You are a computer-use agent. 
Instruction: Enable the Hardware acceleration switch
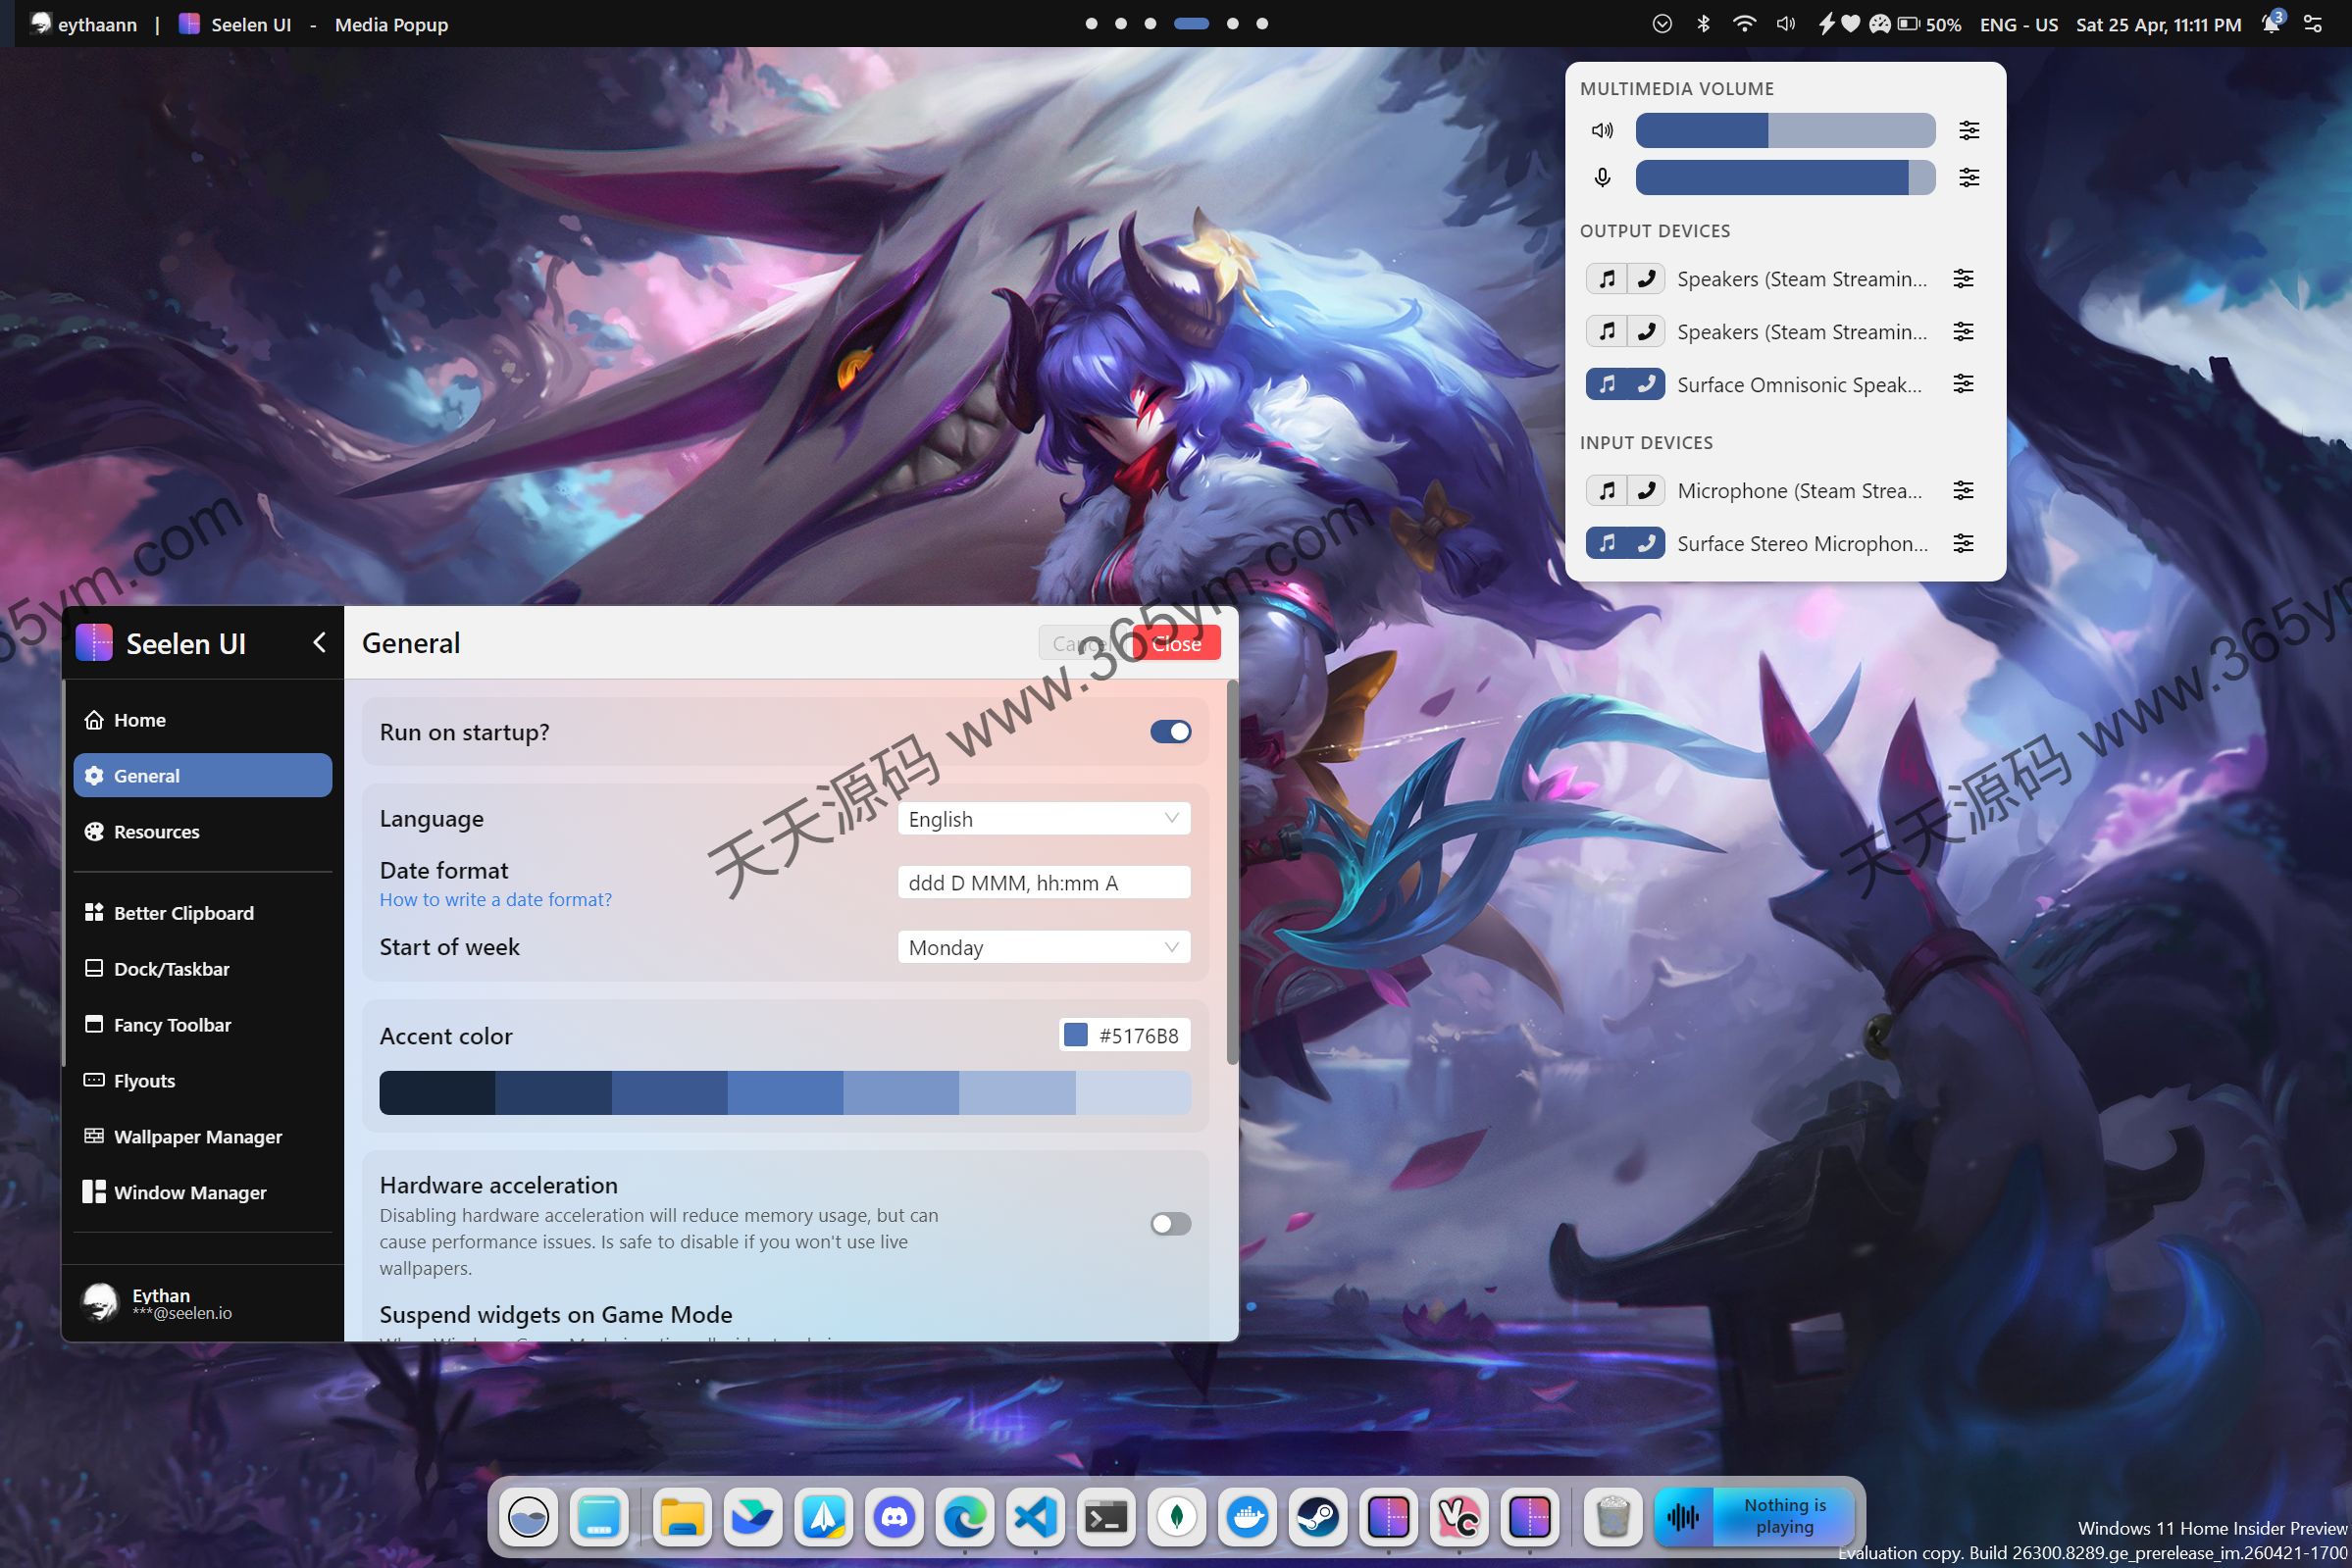[1170, 1224]
